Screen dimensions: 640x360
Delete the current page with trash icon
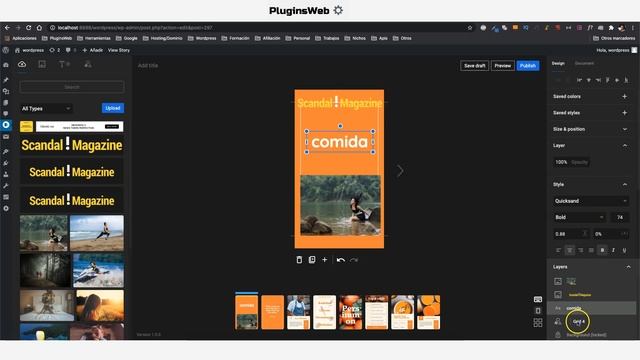299,260
